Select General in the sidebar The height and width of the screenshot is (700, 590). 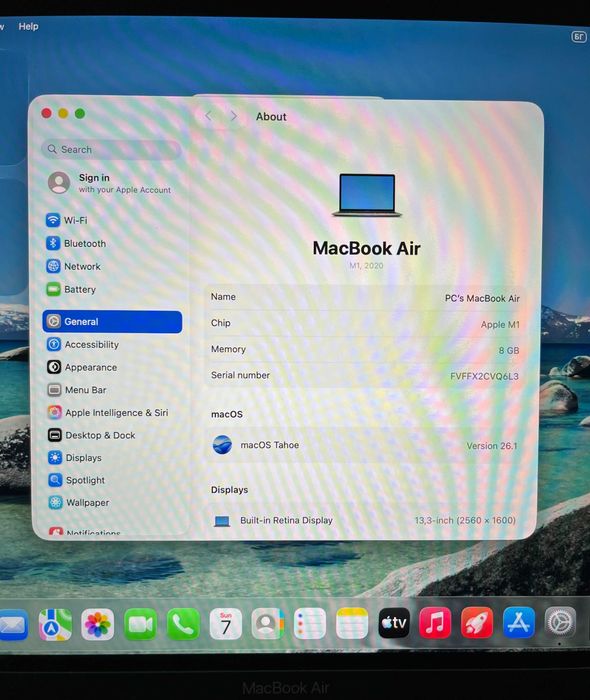tap(112, 321)
